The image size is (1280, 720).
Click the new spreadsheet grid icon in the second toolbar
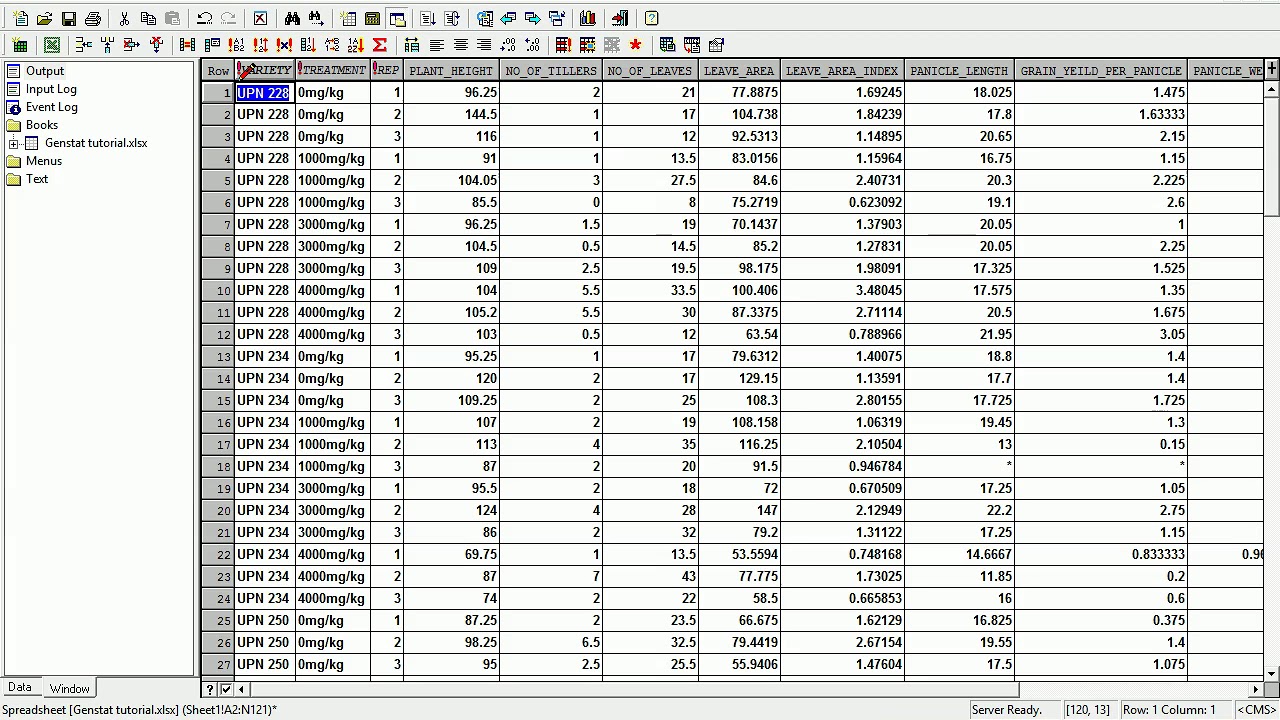point(20,45)
